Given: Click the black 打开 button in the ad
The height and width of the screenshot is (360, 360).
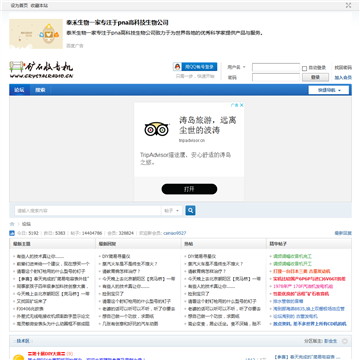Looking at the screenshot, I should pyautogui.click(x=189, y=189).
